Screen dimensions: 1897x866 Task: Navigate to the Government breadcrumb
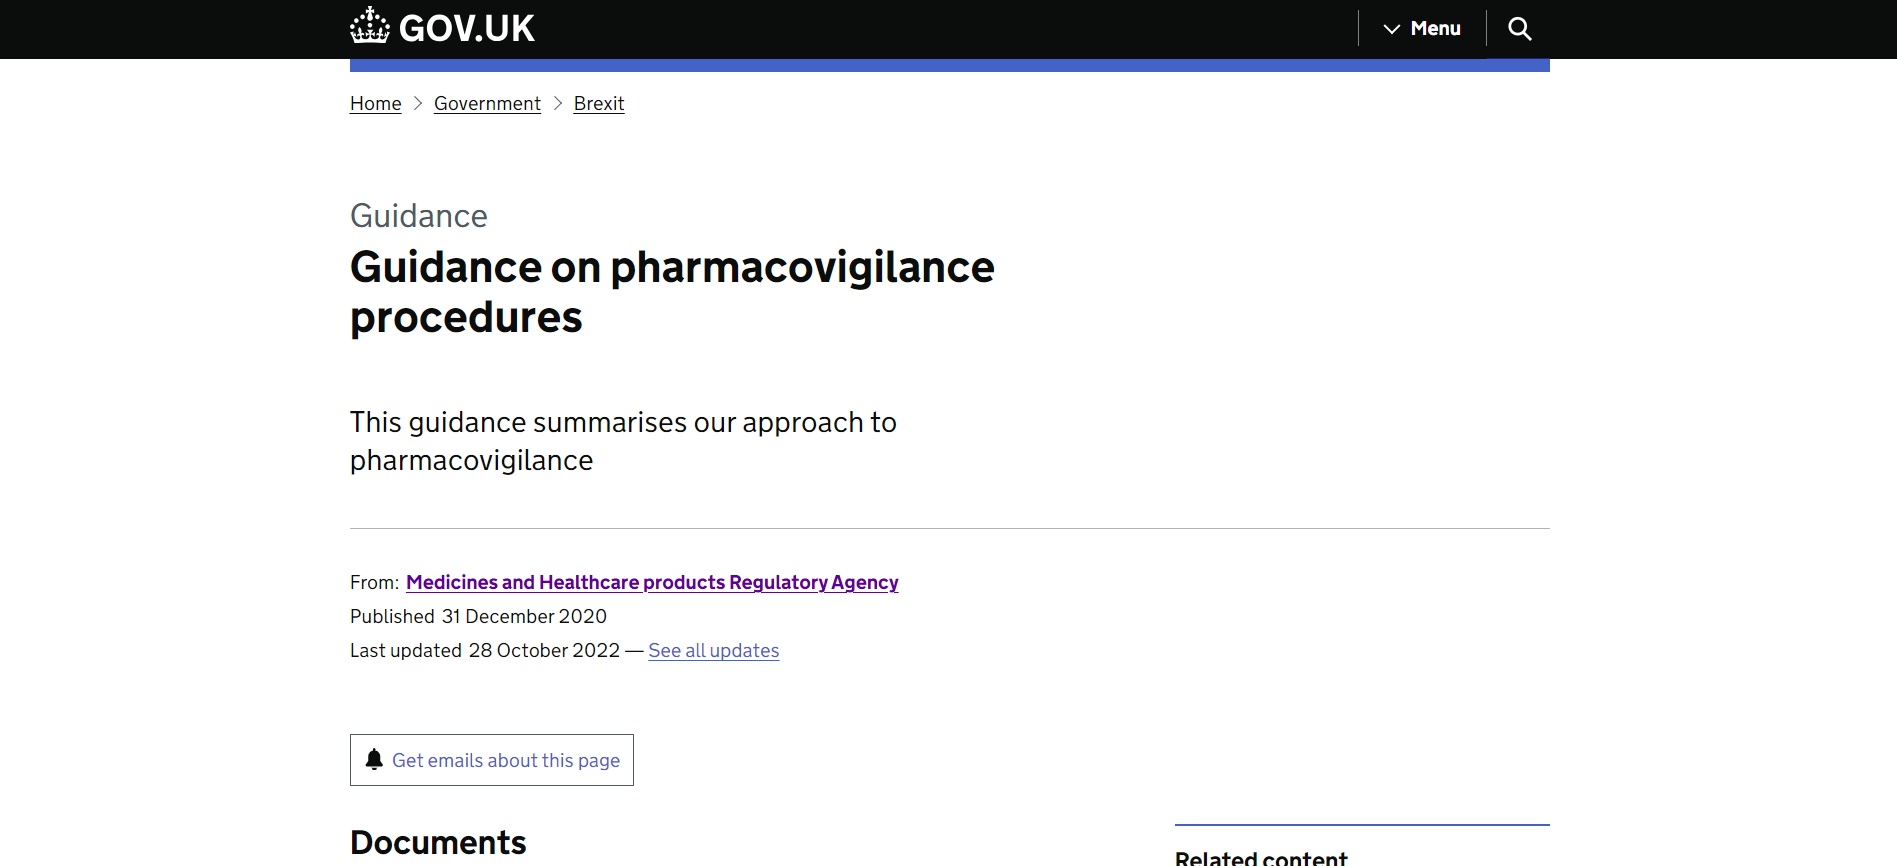tap(487, 104)
